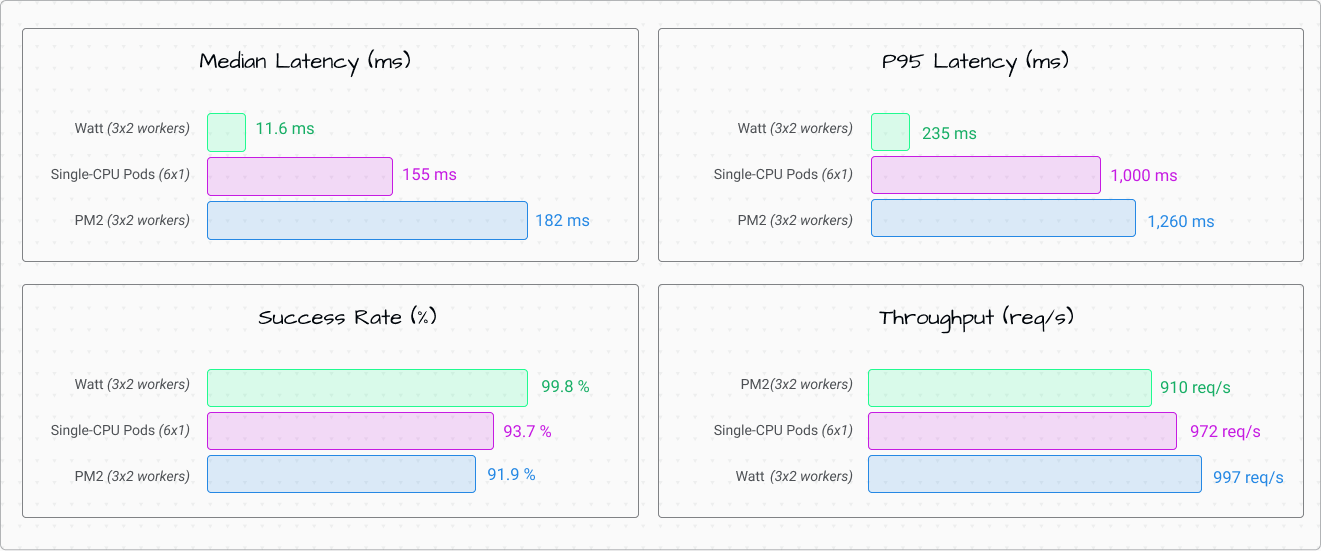Select the purple 93.7 % success bar
1321x551 pixels.
coord(350,431)
